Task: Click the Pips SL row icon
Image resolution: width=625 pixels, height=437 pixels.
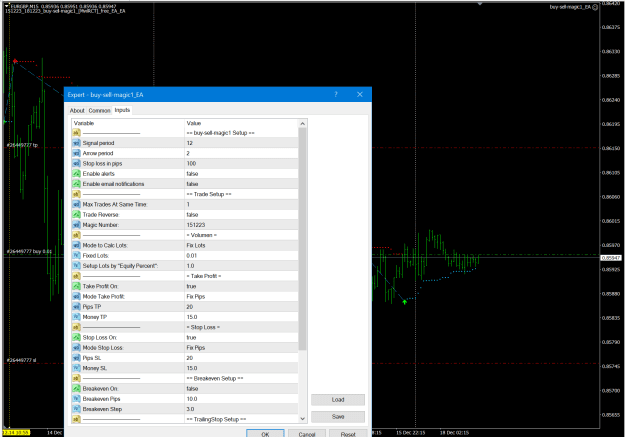Action: pyautogui.click(x=76, y=358)
